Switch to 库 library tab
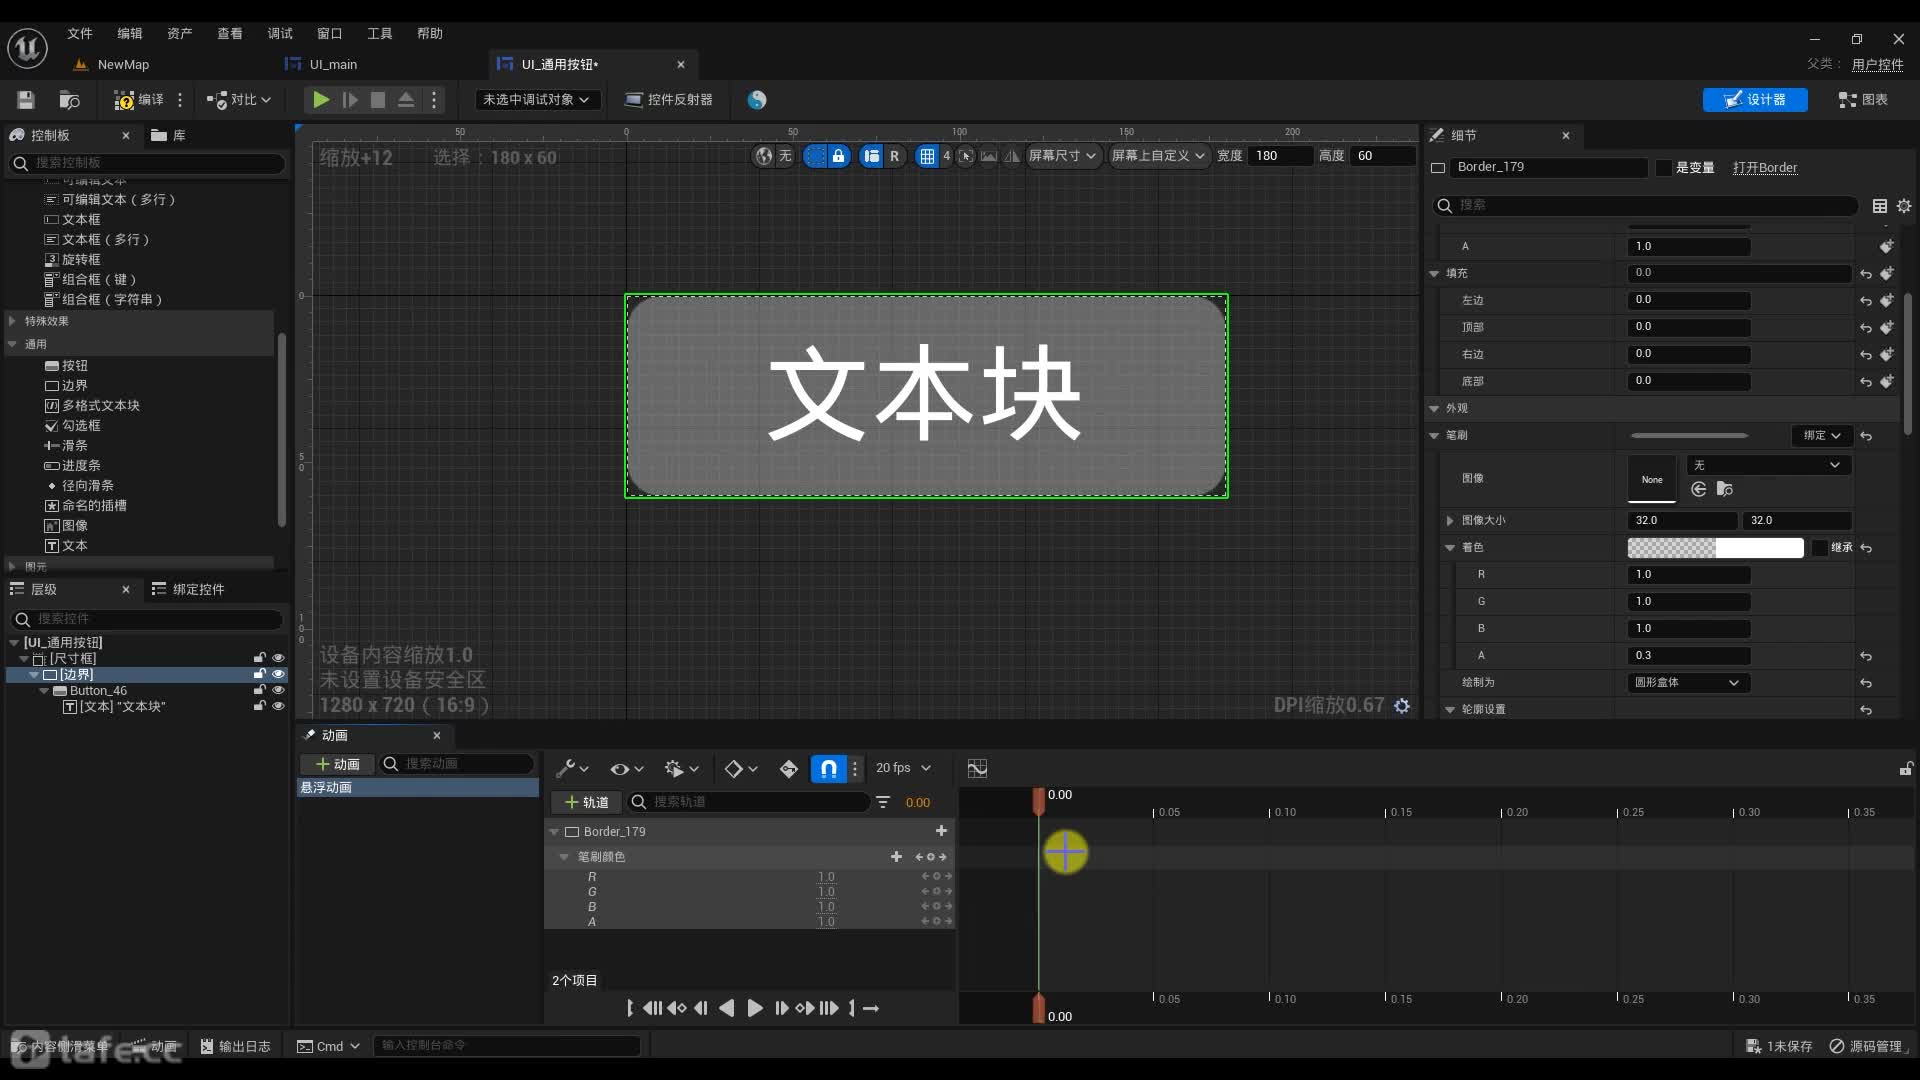Screen dimensions: 1920x1080 coord(168,135)
